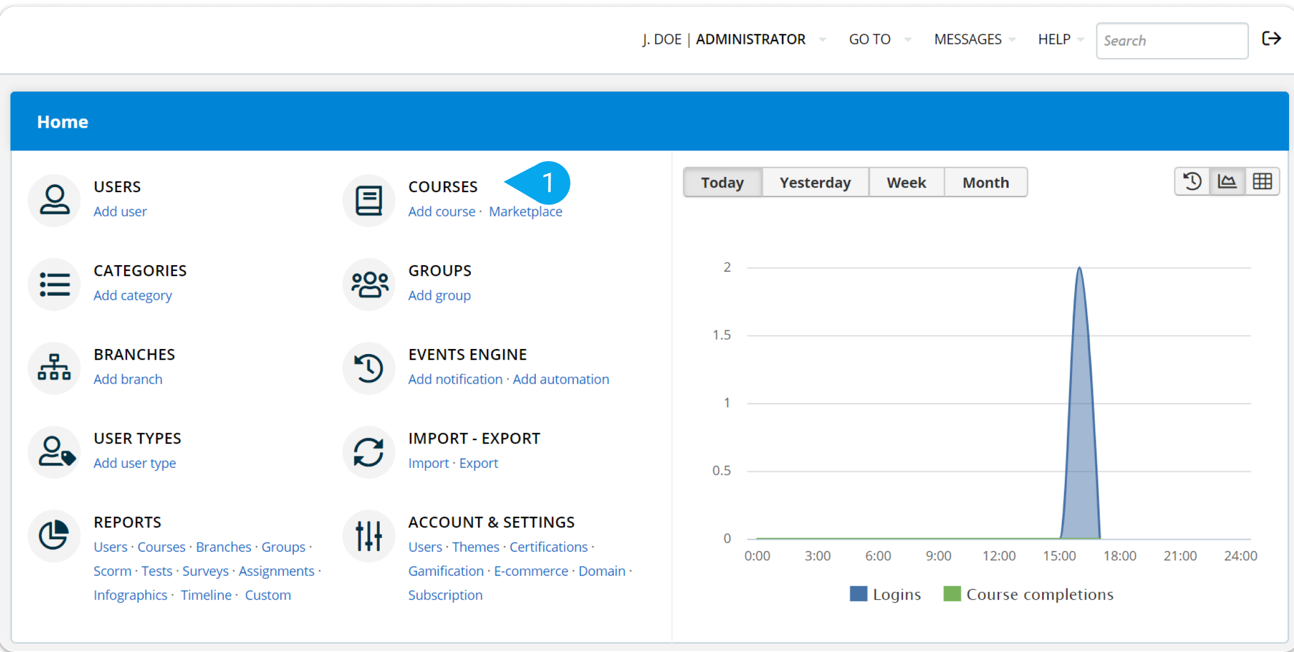1294x652 pixels.
Task: Click the GROUPS section heading
Action: coord(440,271)
